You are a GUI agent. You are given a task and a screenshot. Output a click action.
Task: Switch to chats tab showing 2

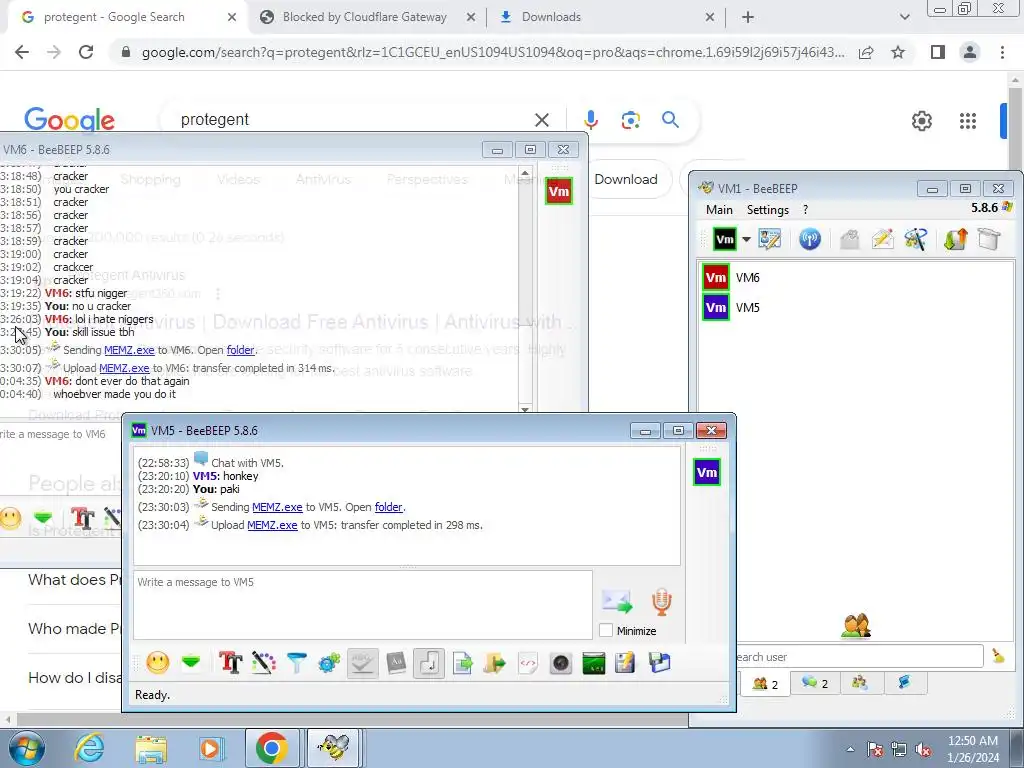pyautogui.click(x=814, y=683)
